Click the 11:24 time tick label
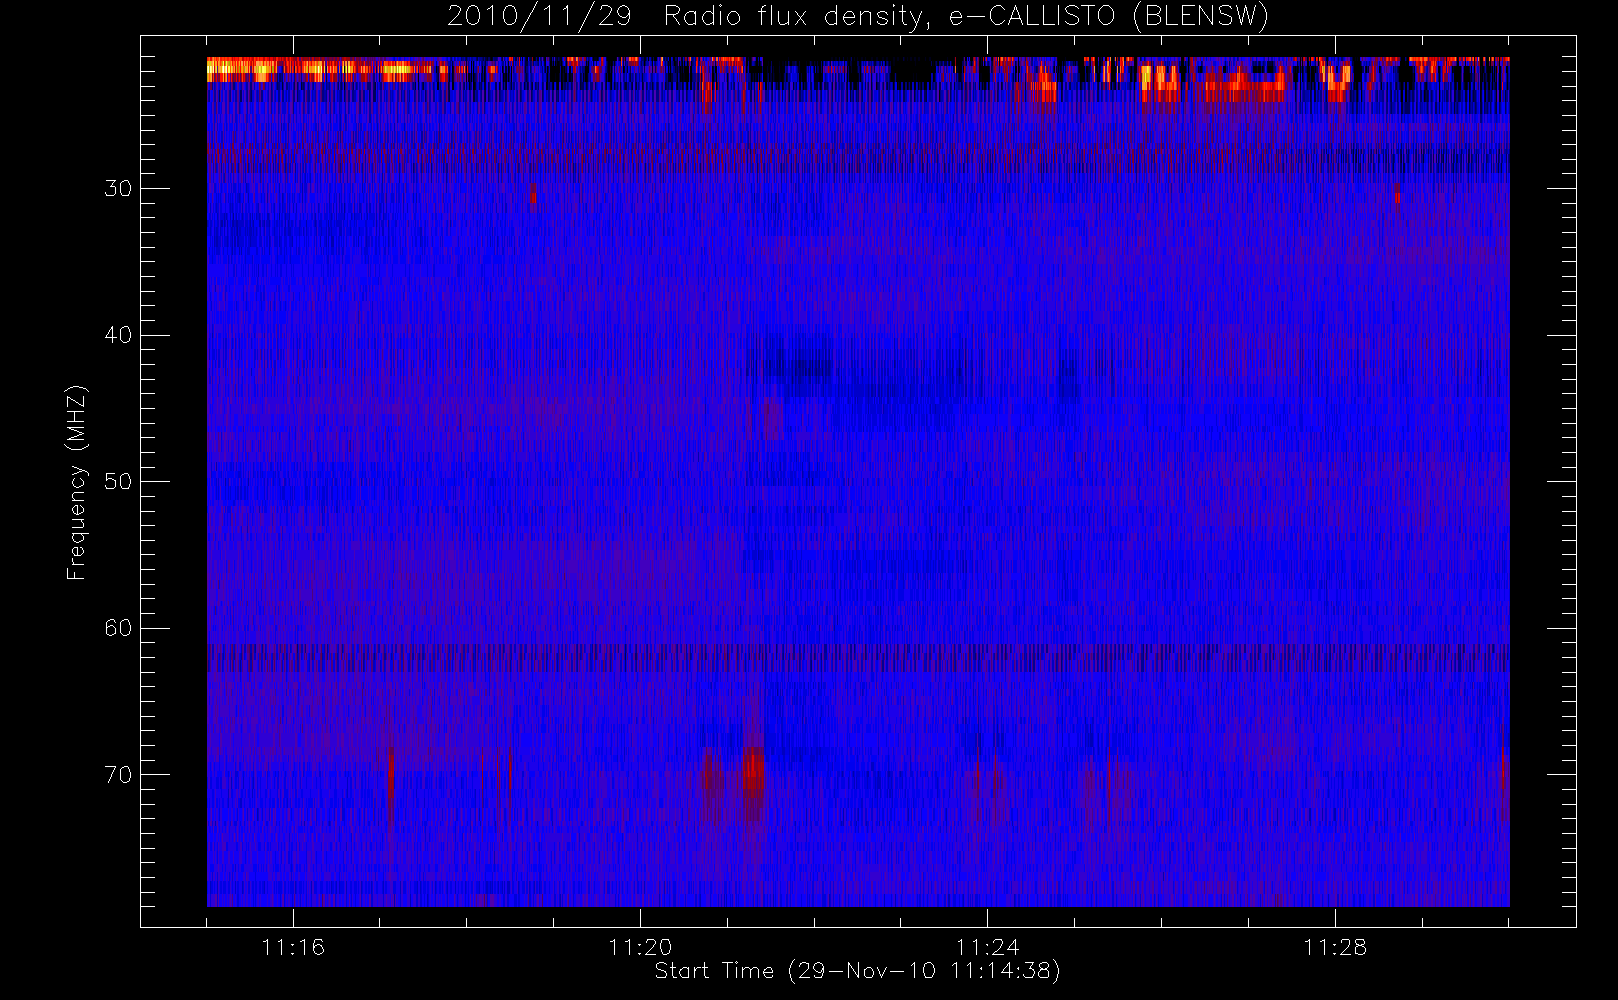The image size is (1618, 1000). (x=987, y=947)
